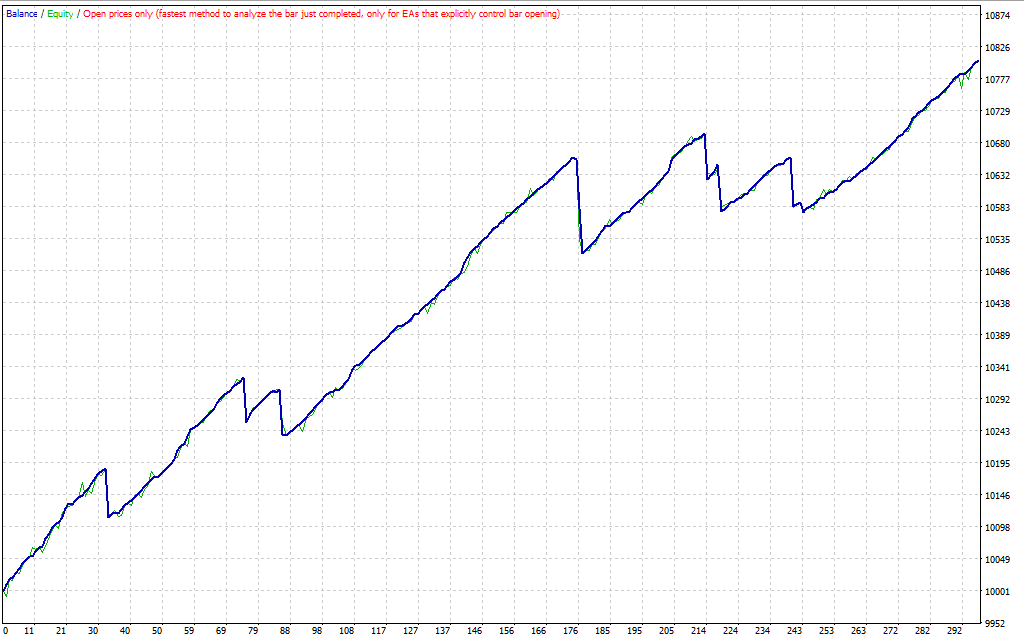Click the blue Balance legend label
Image resolution: width=1024 pixels, height=640 pixels.
[21, 14]
